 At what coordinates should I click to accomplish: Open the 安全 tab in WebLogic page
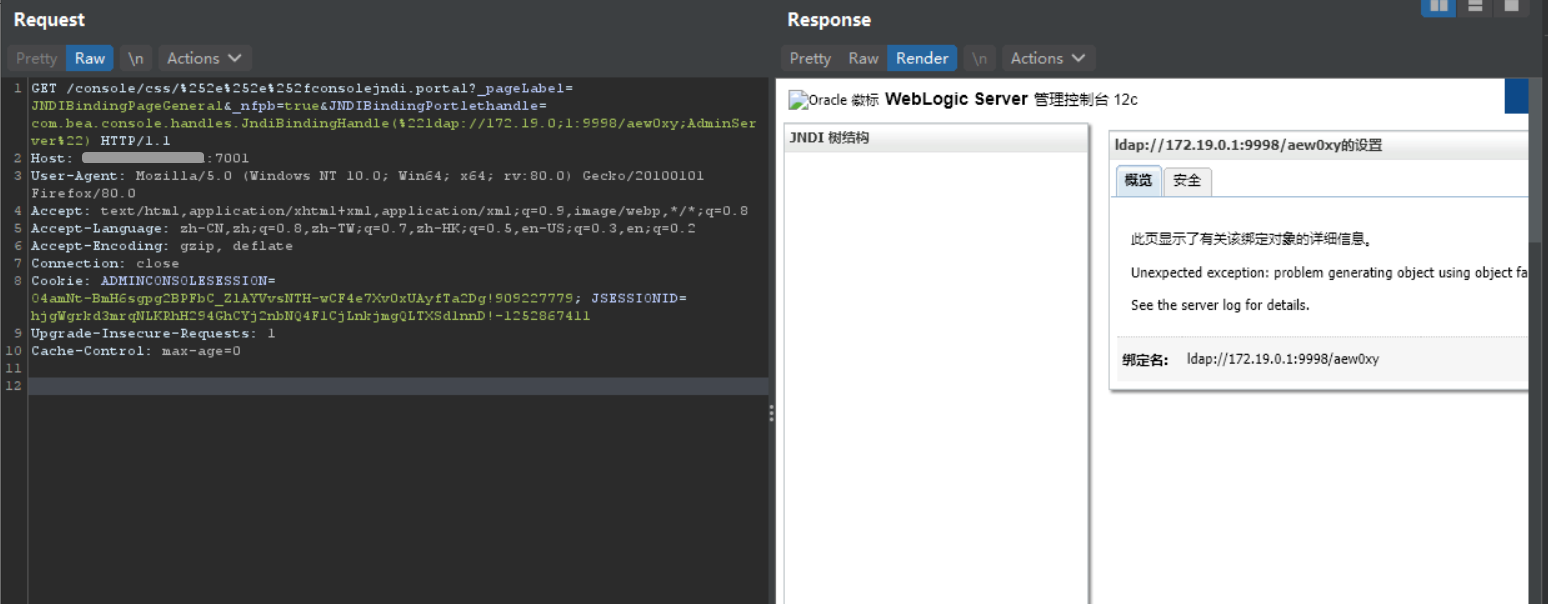(1187, 181)
